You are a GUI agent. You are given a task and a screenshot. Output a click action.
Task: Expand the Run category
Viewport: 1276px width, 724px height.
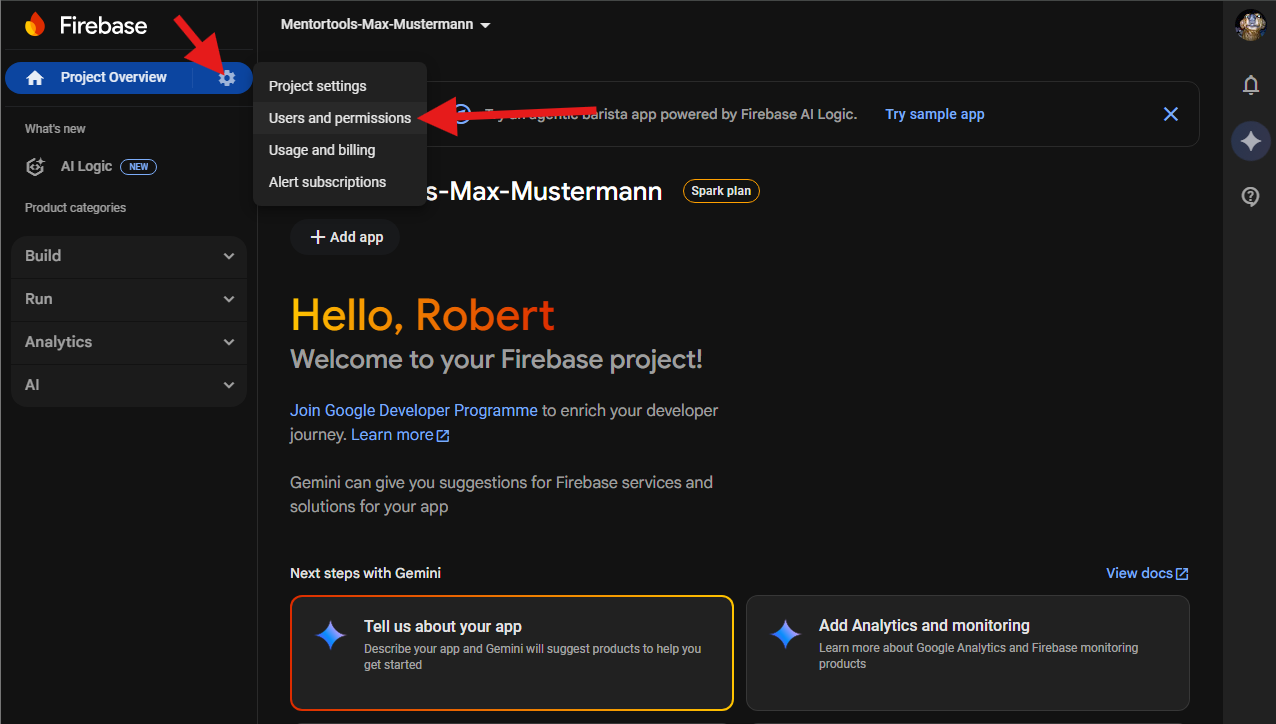129,299
